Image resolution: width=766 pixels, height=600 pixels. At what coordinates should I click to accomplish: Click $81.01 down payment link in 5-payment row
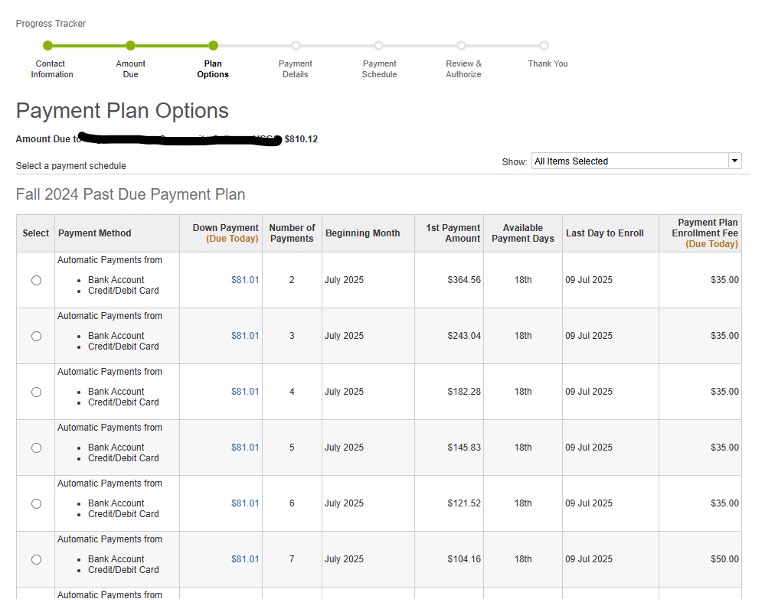pos(245,448)
